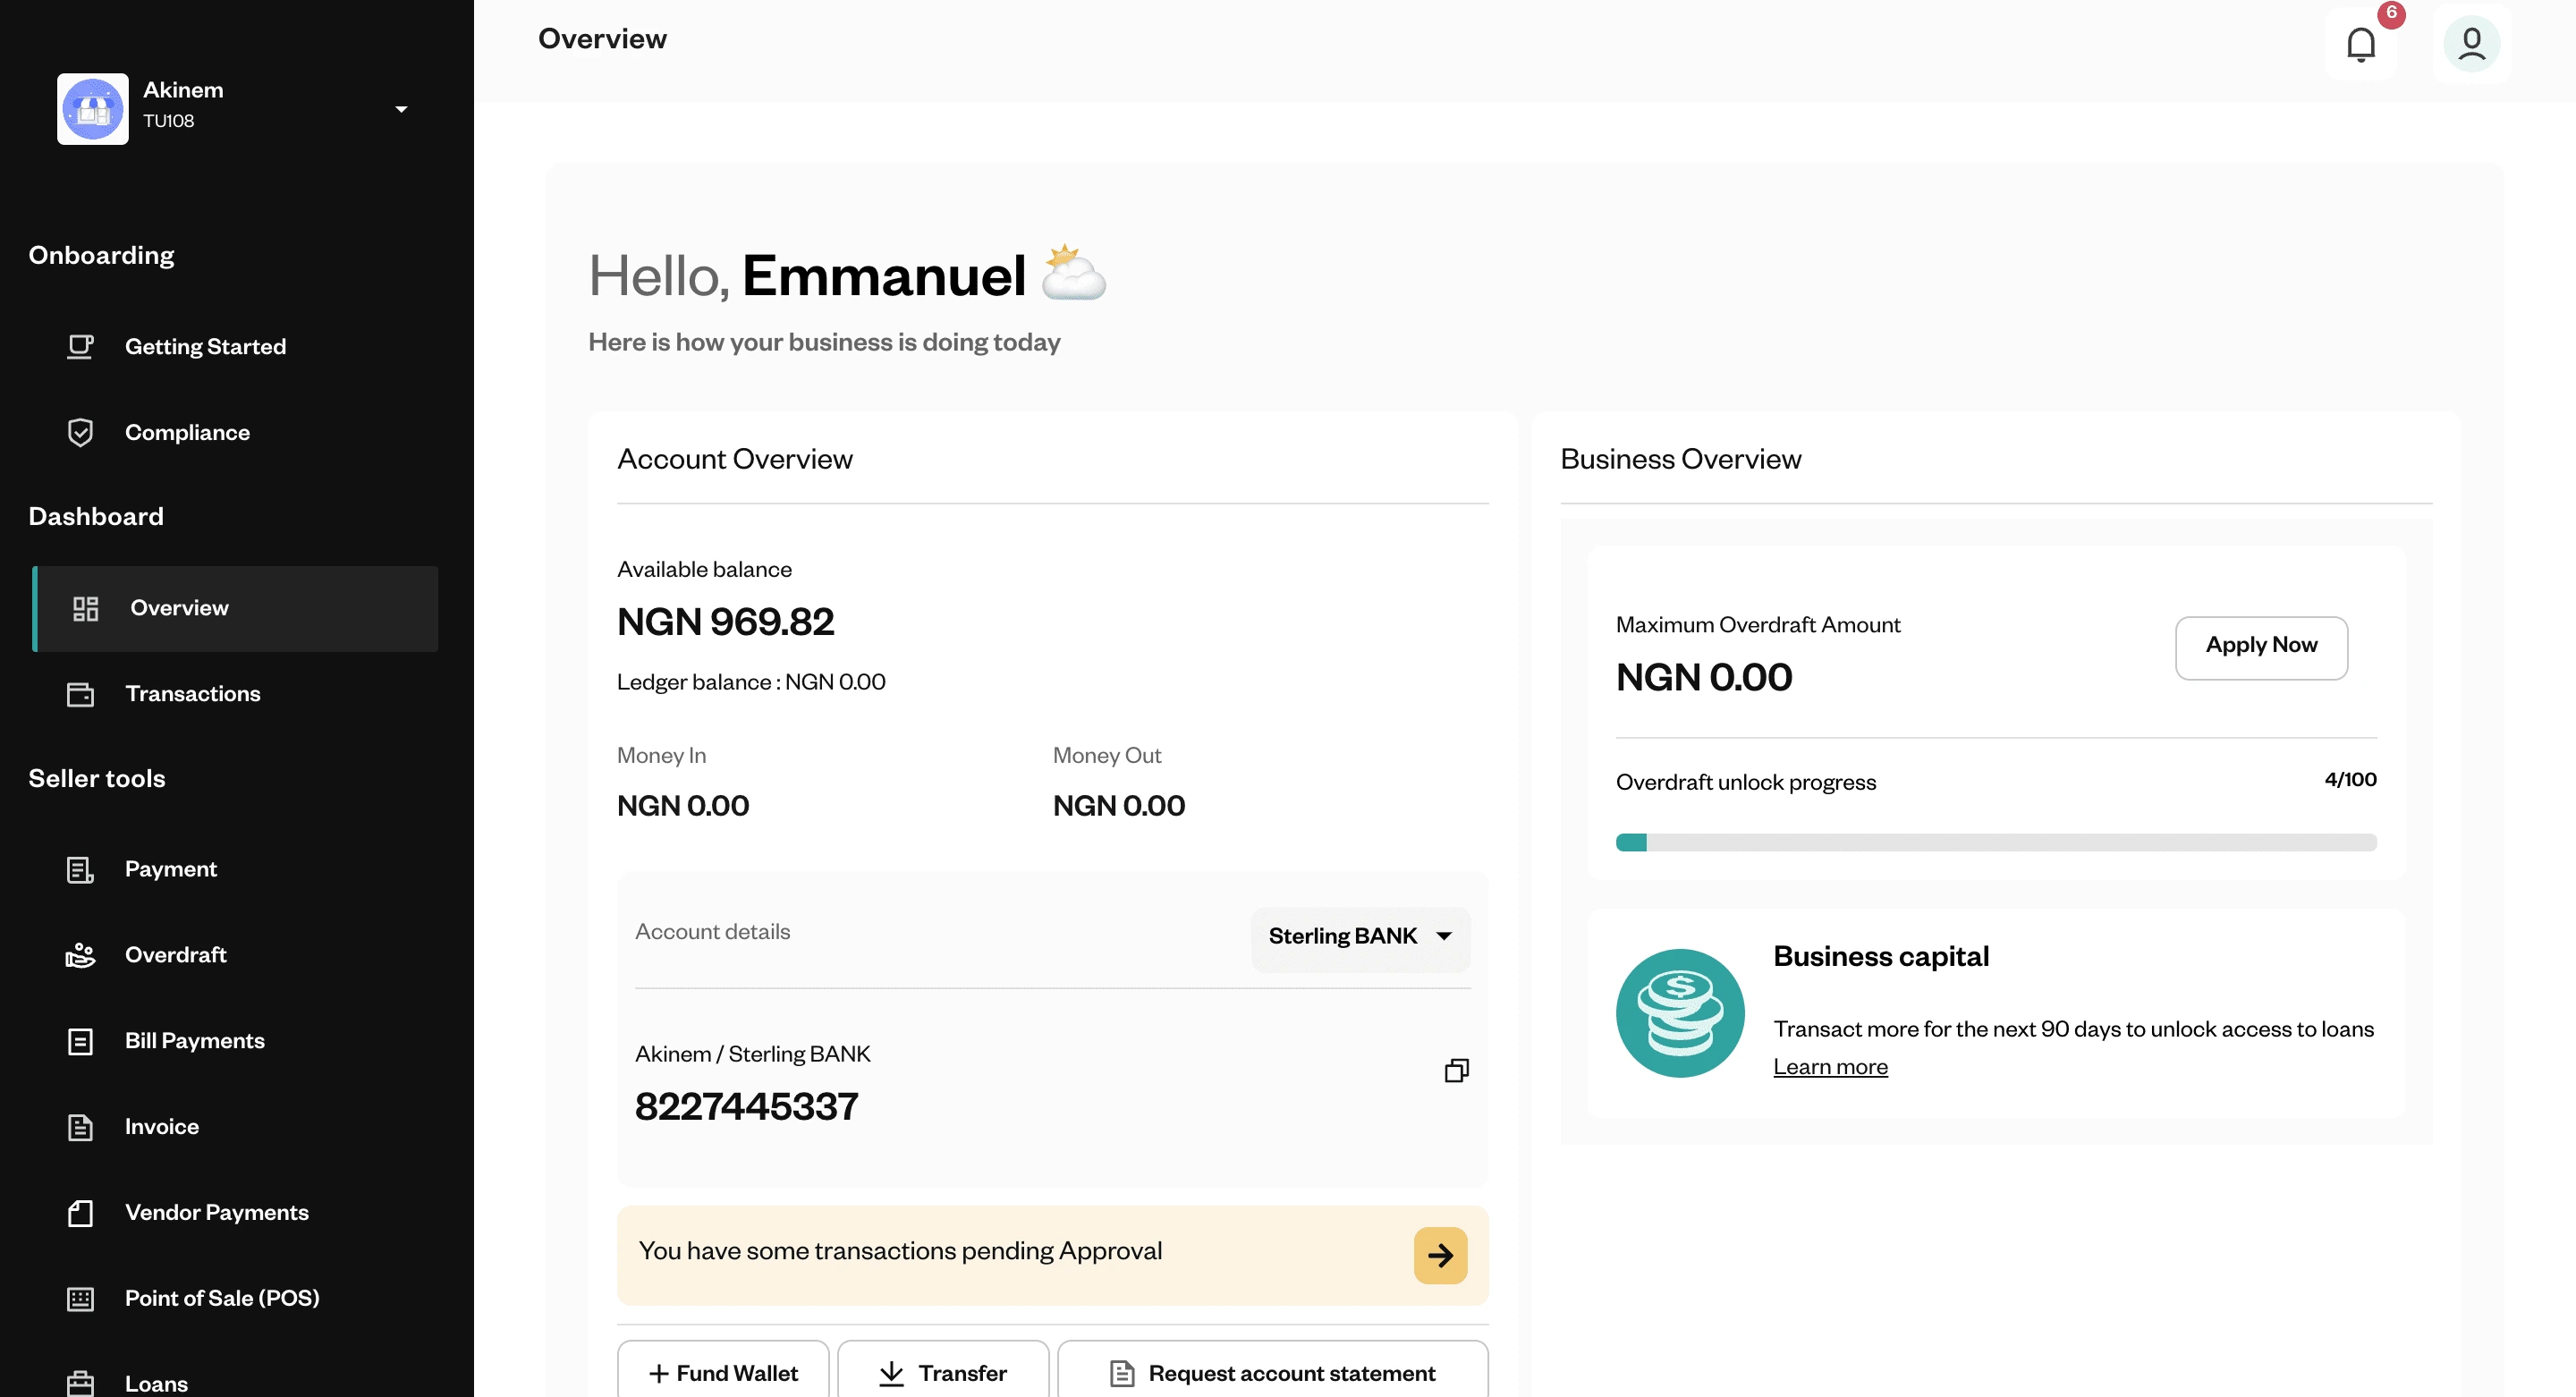Viewport: 2576px width, 1397px height.
Task: Open the user profile avatar icon
Action: pyautogui.click(x=2472, y=44)
